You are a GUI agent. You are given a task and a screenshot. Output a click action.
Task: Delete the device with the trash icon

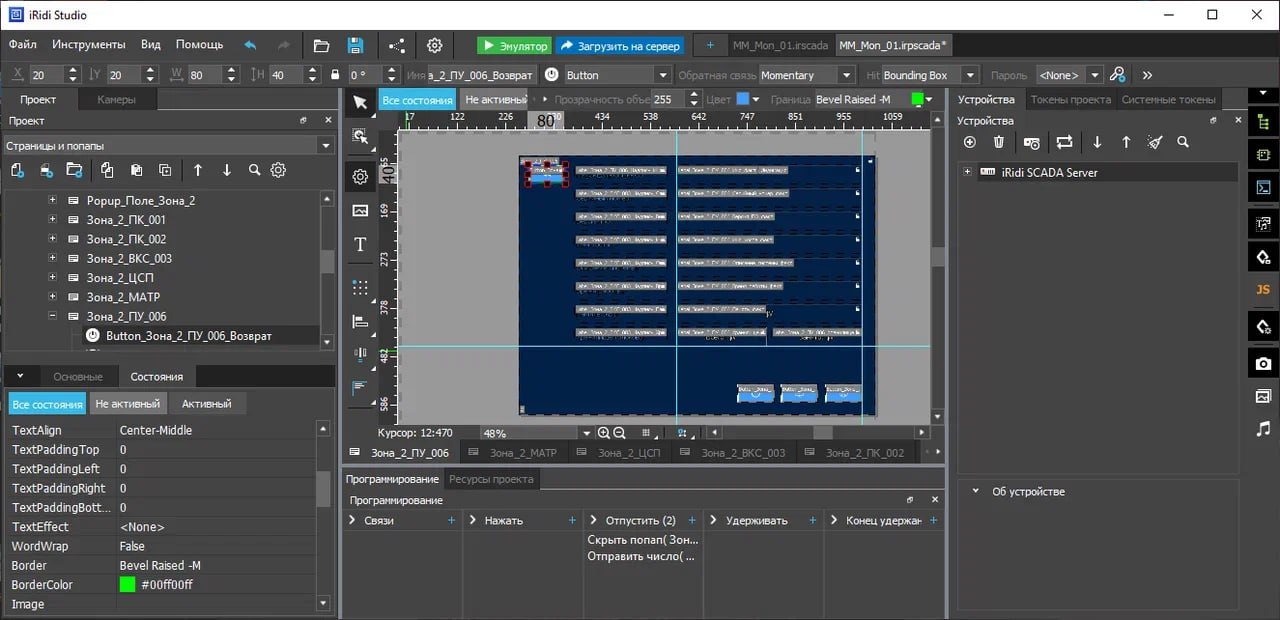tap(998, 142)
